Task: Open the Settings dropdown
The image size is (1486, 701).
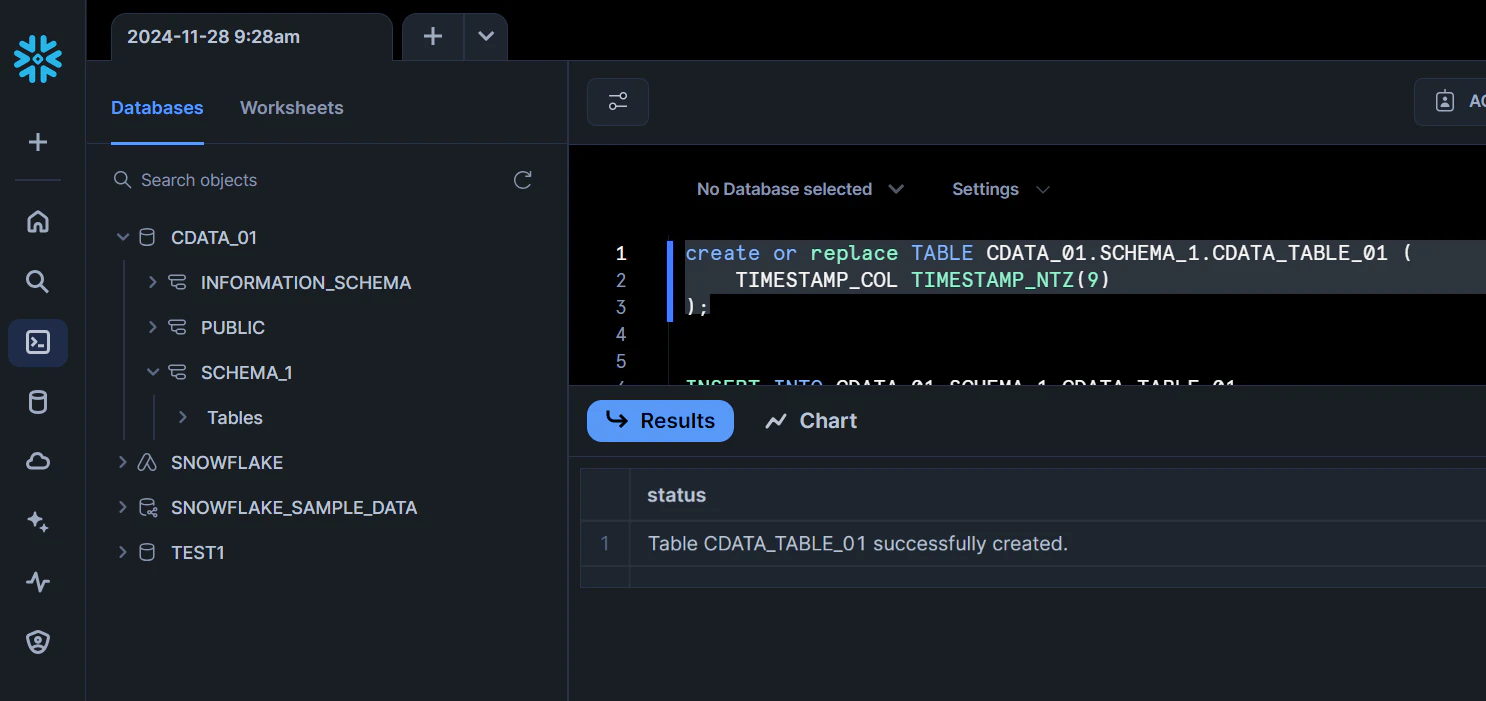Action: [1001, 189]
